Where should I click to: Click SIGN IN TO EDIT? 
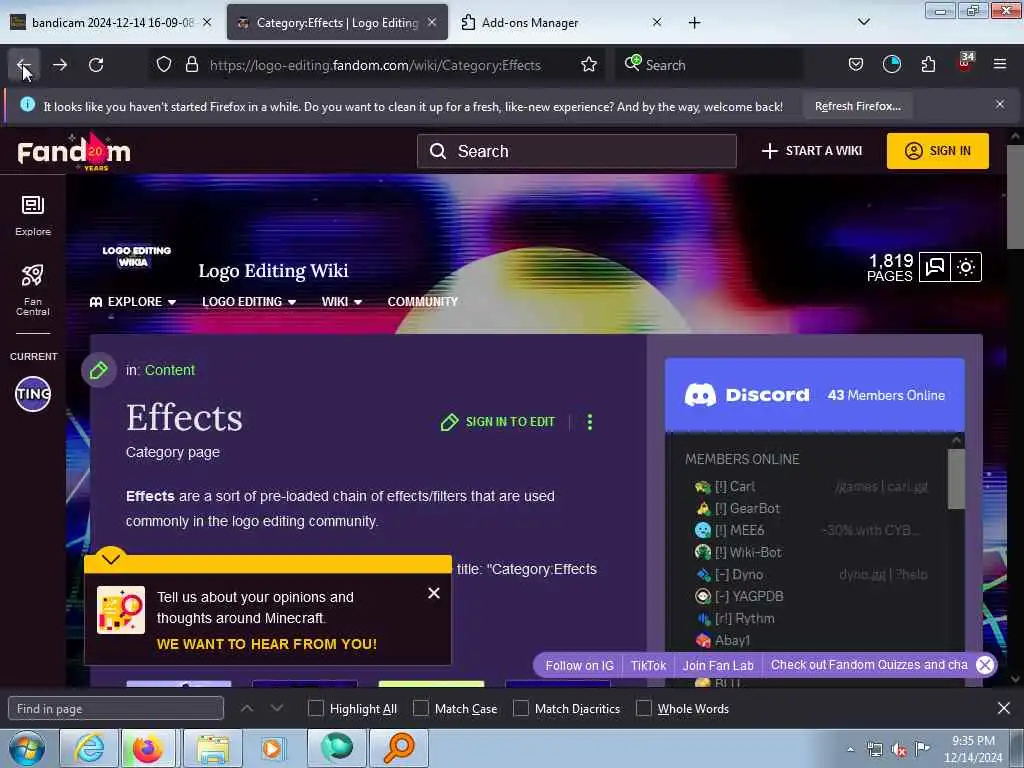click(498, 422)
